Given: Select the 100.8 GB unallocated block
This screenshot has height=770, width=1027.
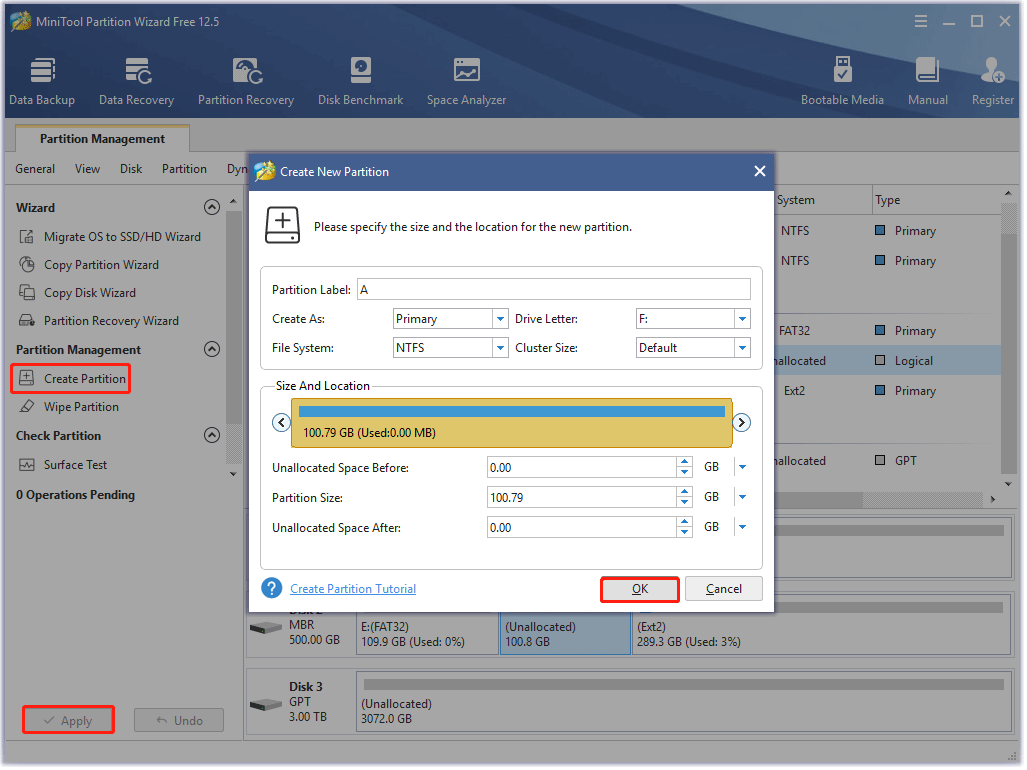Looking at the screenshot, I should 567,634.
